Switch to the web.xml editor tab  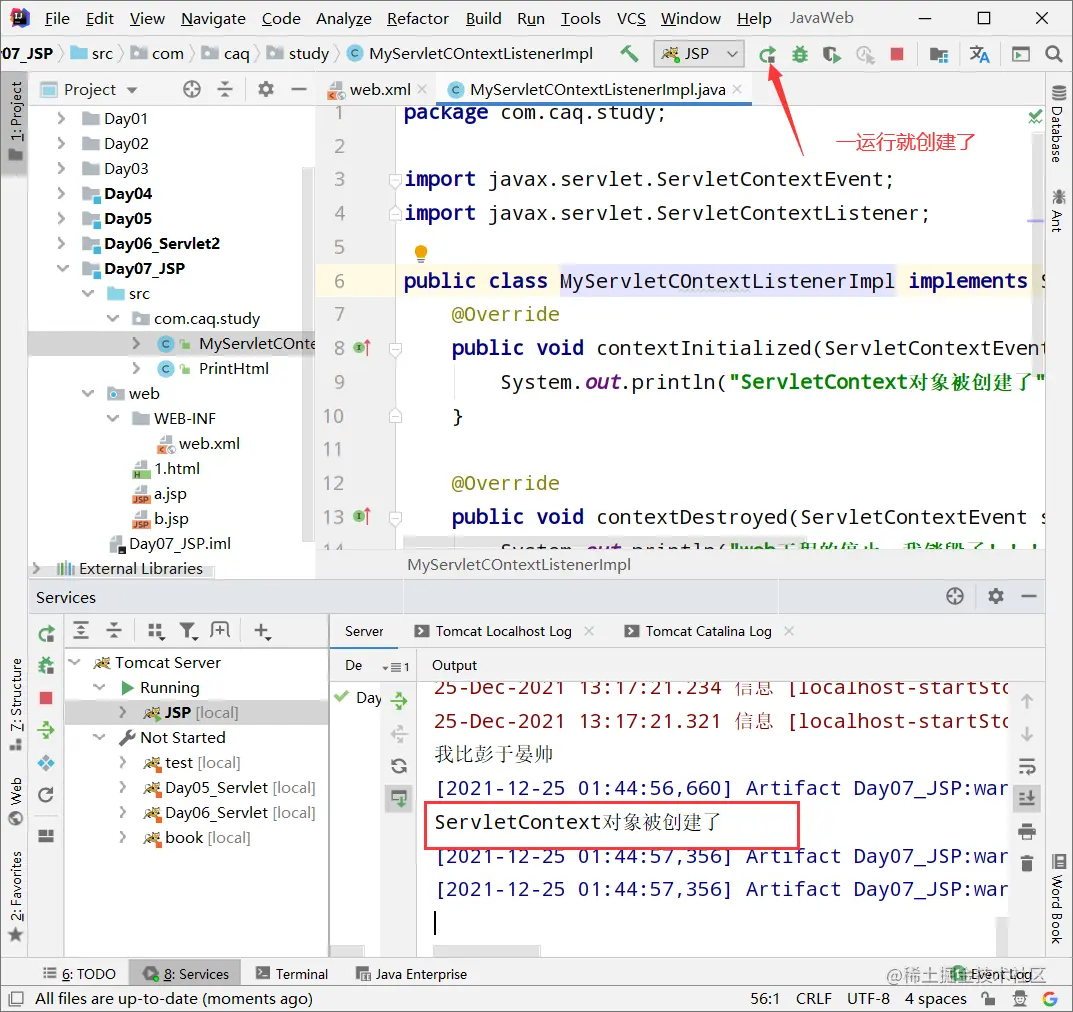pos(380,90)
